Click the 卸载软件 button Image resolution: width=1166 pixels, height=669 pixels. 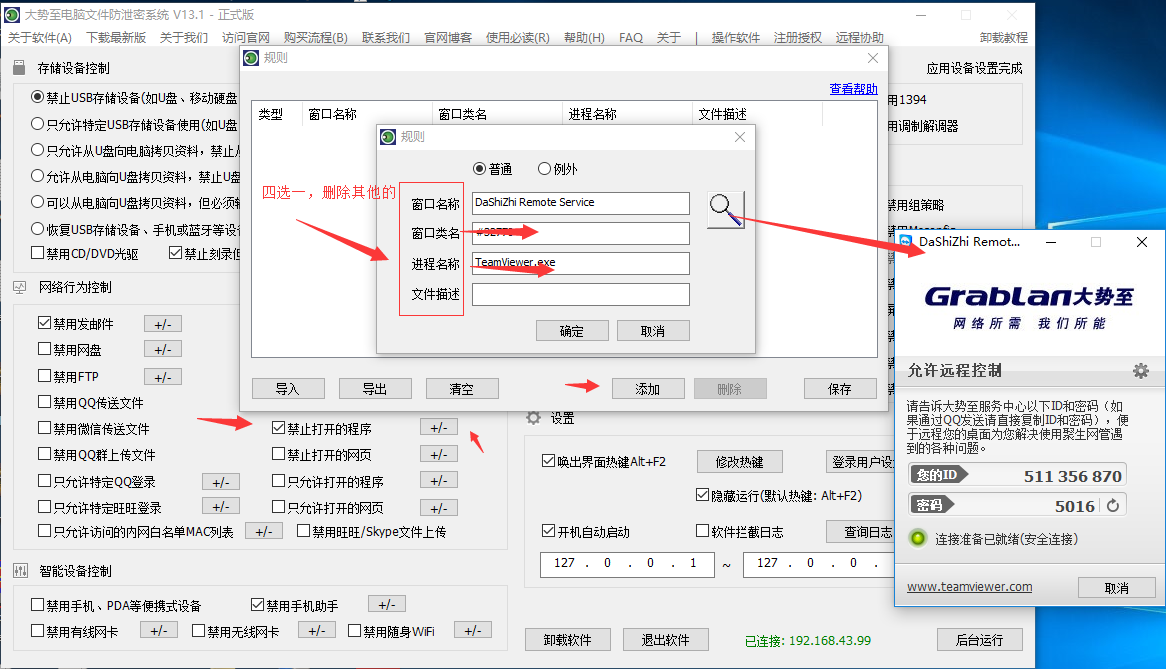[x=567, y=640]
